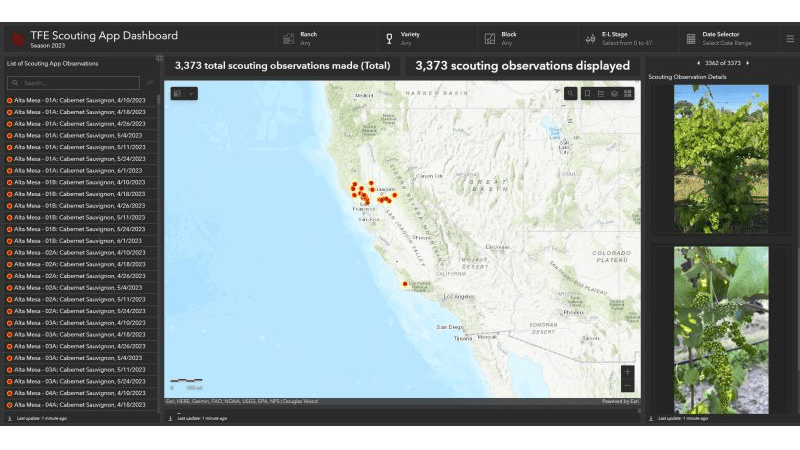Open the map search tool
Viewport: 800px width, 450px height.
[x=570, y=93]
